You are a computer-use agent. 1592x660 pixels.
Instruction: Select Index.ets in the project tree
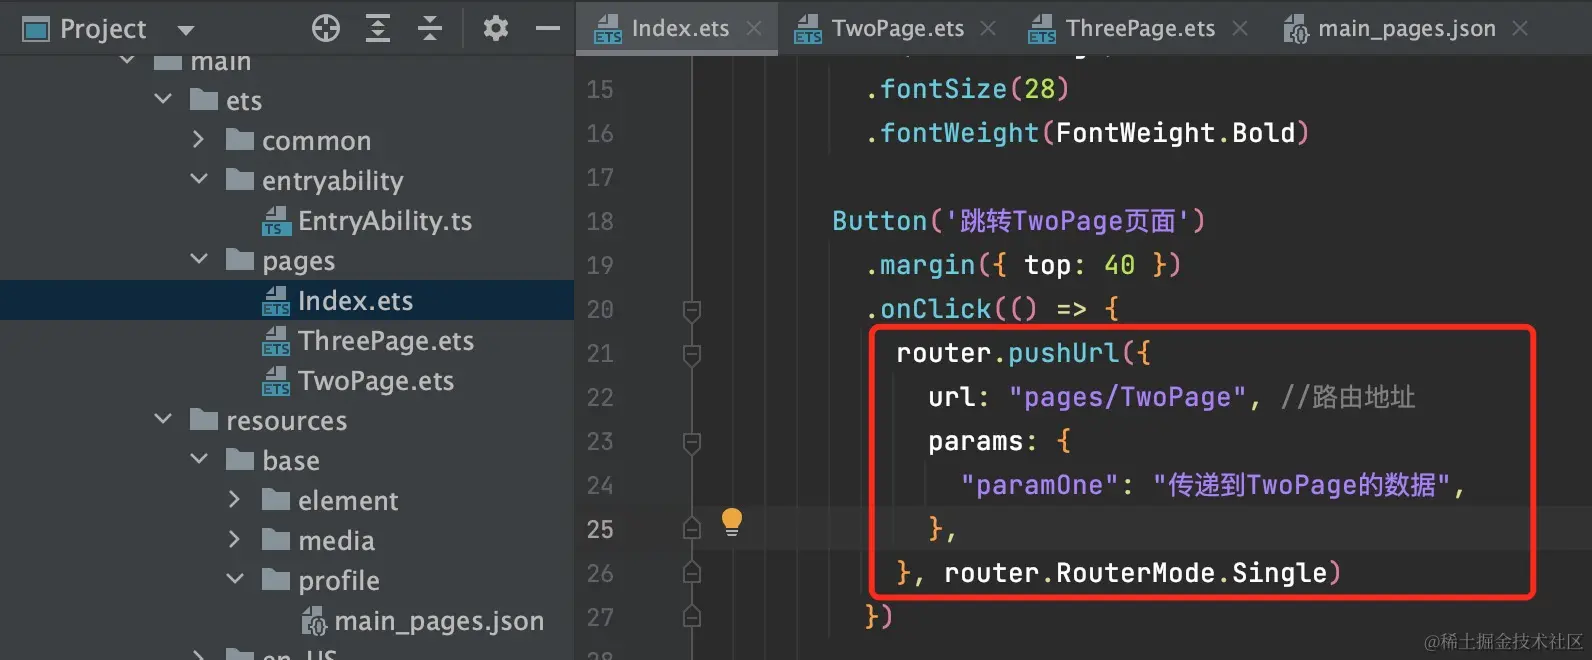[355, 301]
